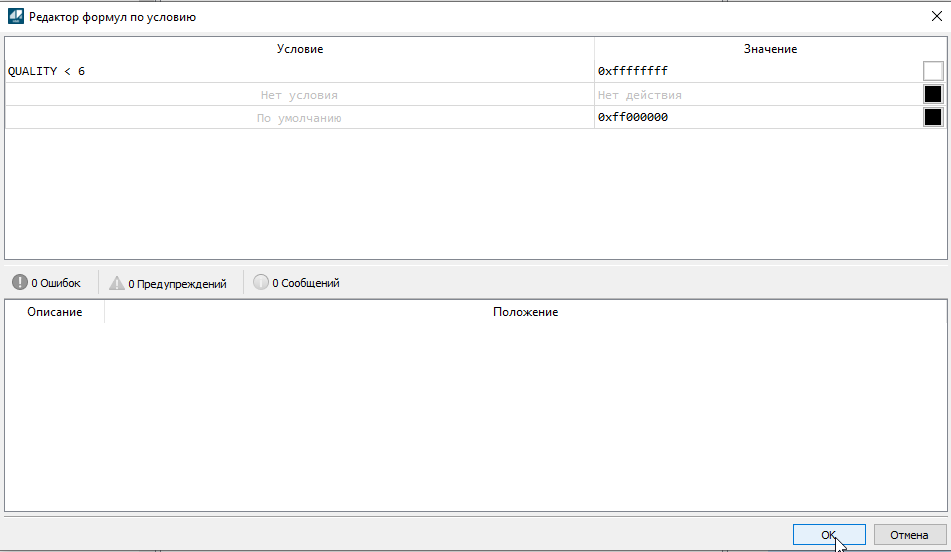Image resolution: width=951 pixels, height=552 pixels.
Task: Confirm with the OK button
Action: click(828, 535)
